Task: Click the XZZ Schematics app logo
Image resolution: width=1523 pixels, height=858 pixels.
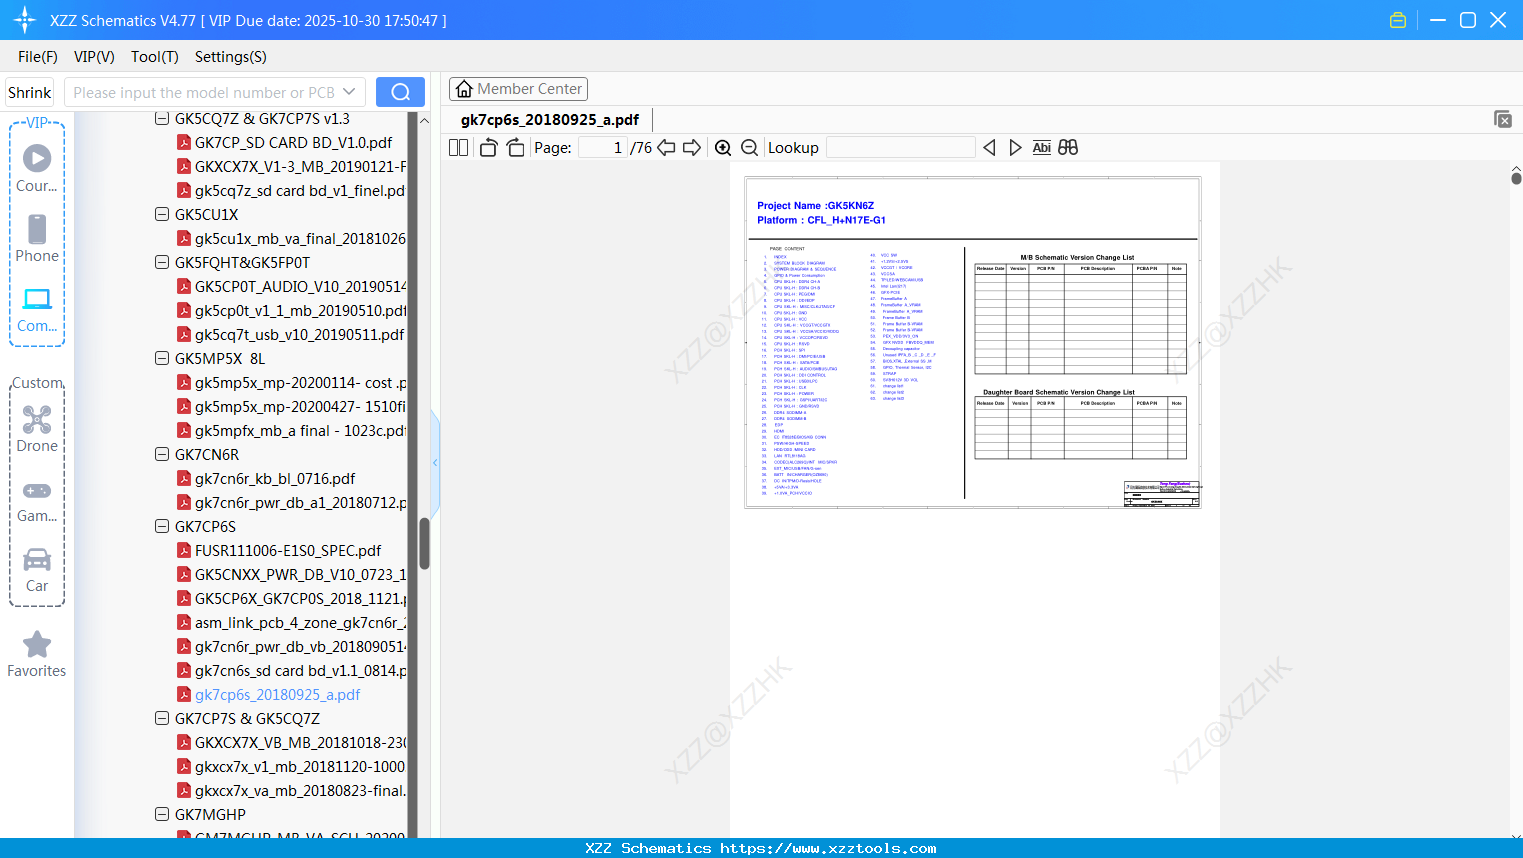Action: (x=25, y=20)
